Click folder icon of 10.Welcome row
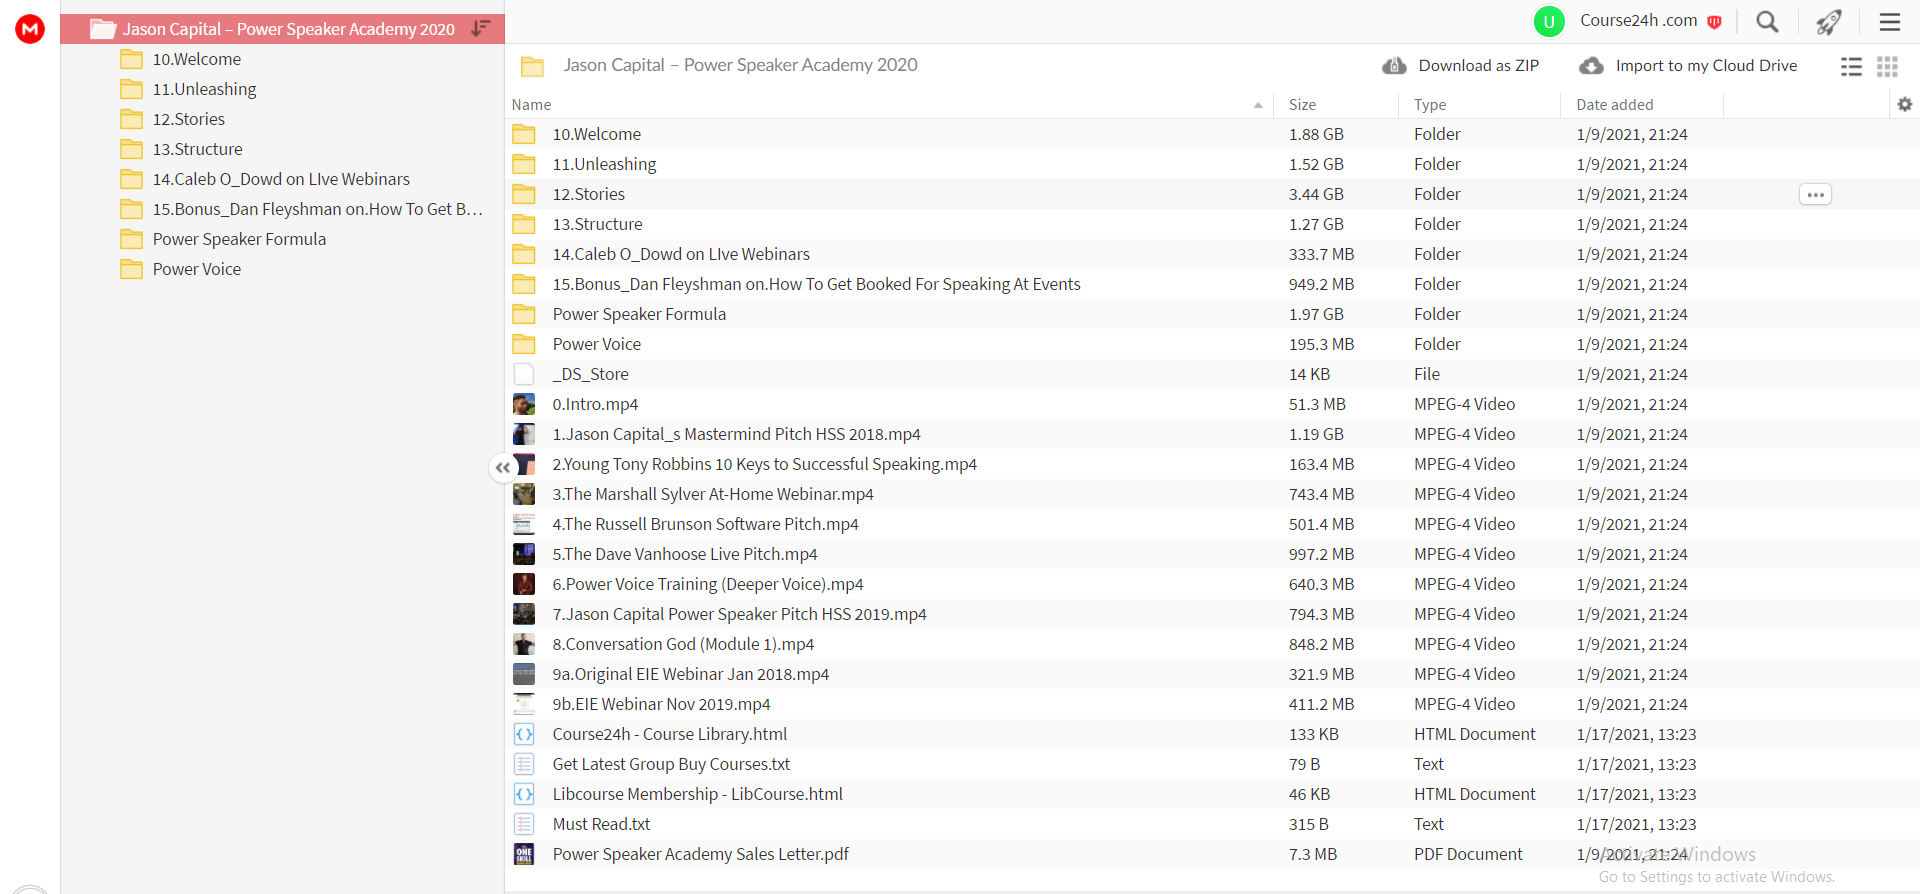This screenshot has width=1920, height=894. click(524, 134)
